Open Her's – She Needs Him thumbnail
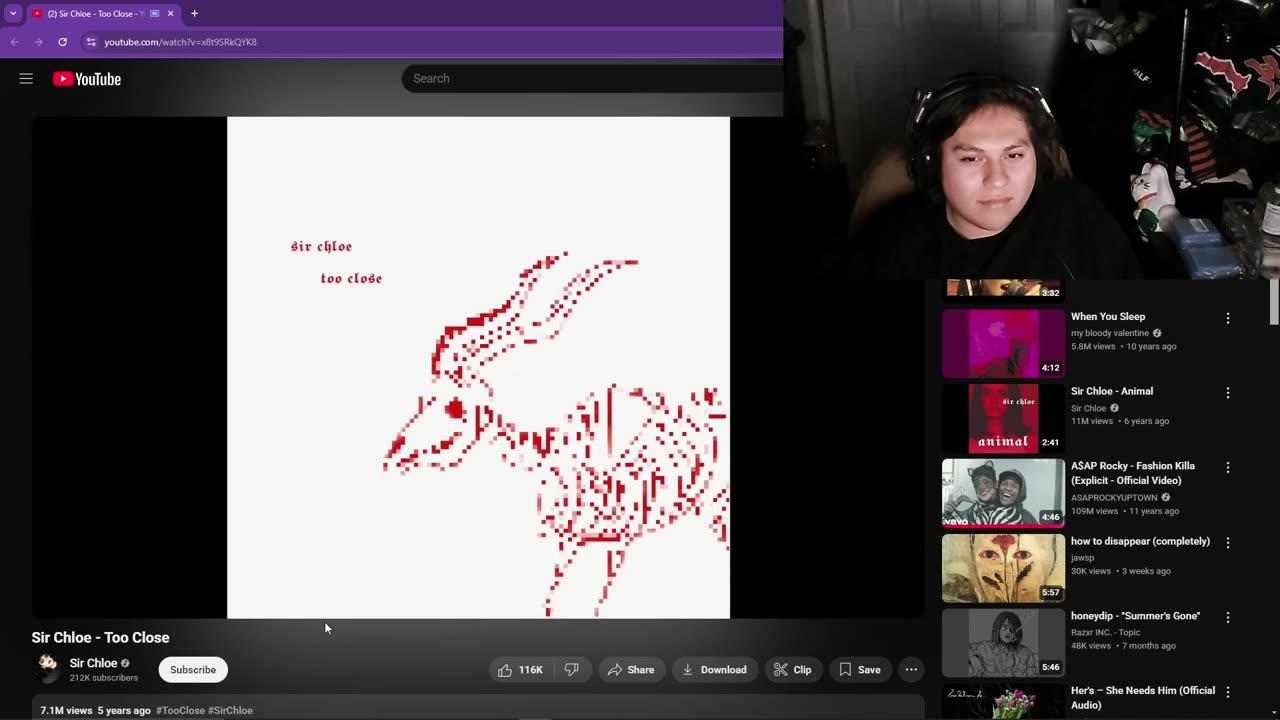The height and width of the screenshot is (720, 1280). coord(1003,701)
